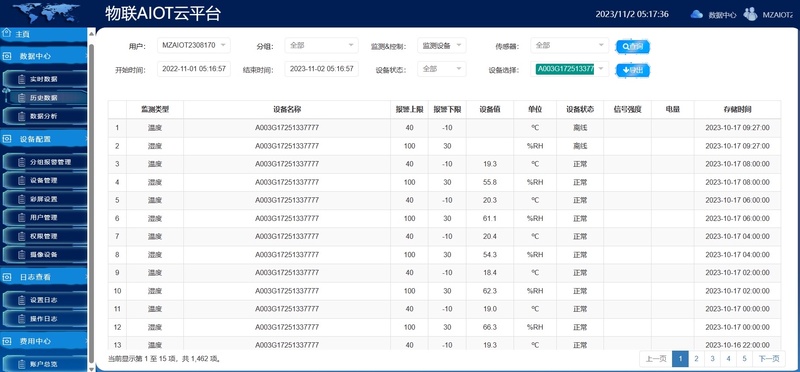Click the 离线 status in row 1
The width and height of the screenshot is (800, 372).
click(x=580, y=128)
